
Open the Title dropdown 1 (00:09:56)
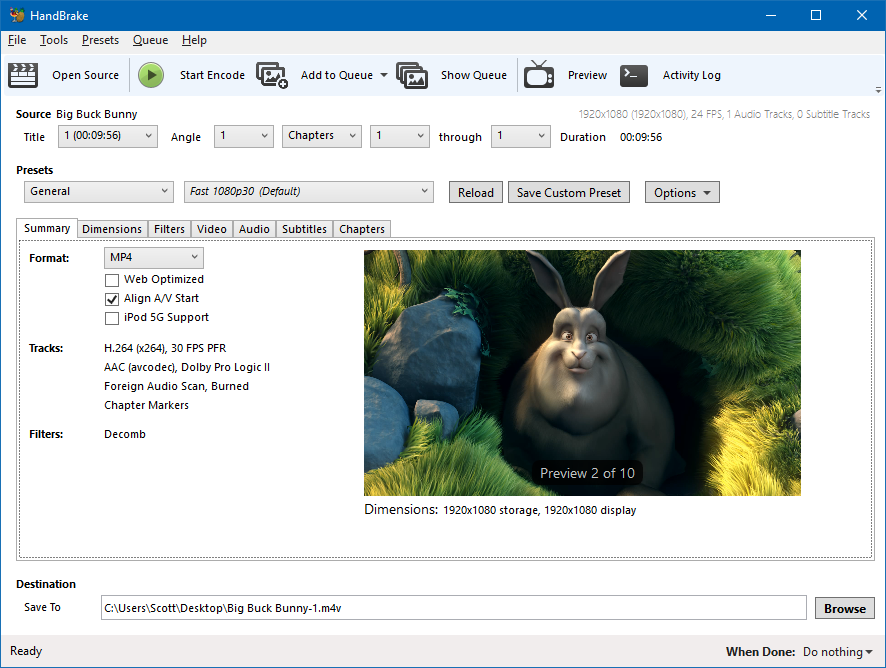coord(108,136)
